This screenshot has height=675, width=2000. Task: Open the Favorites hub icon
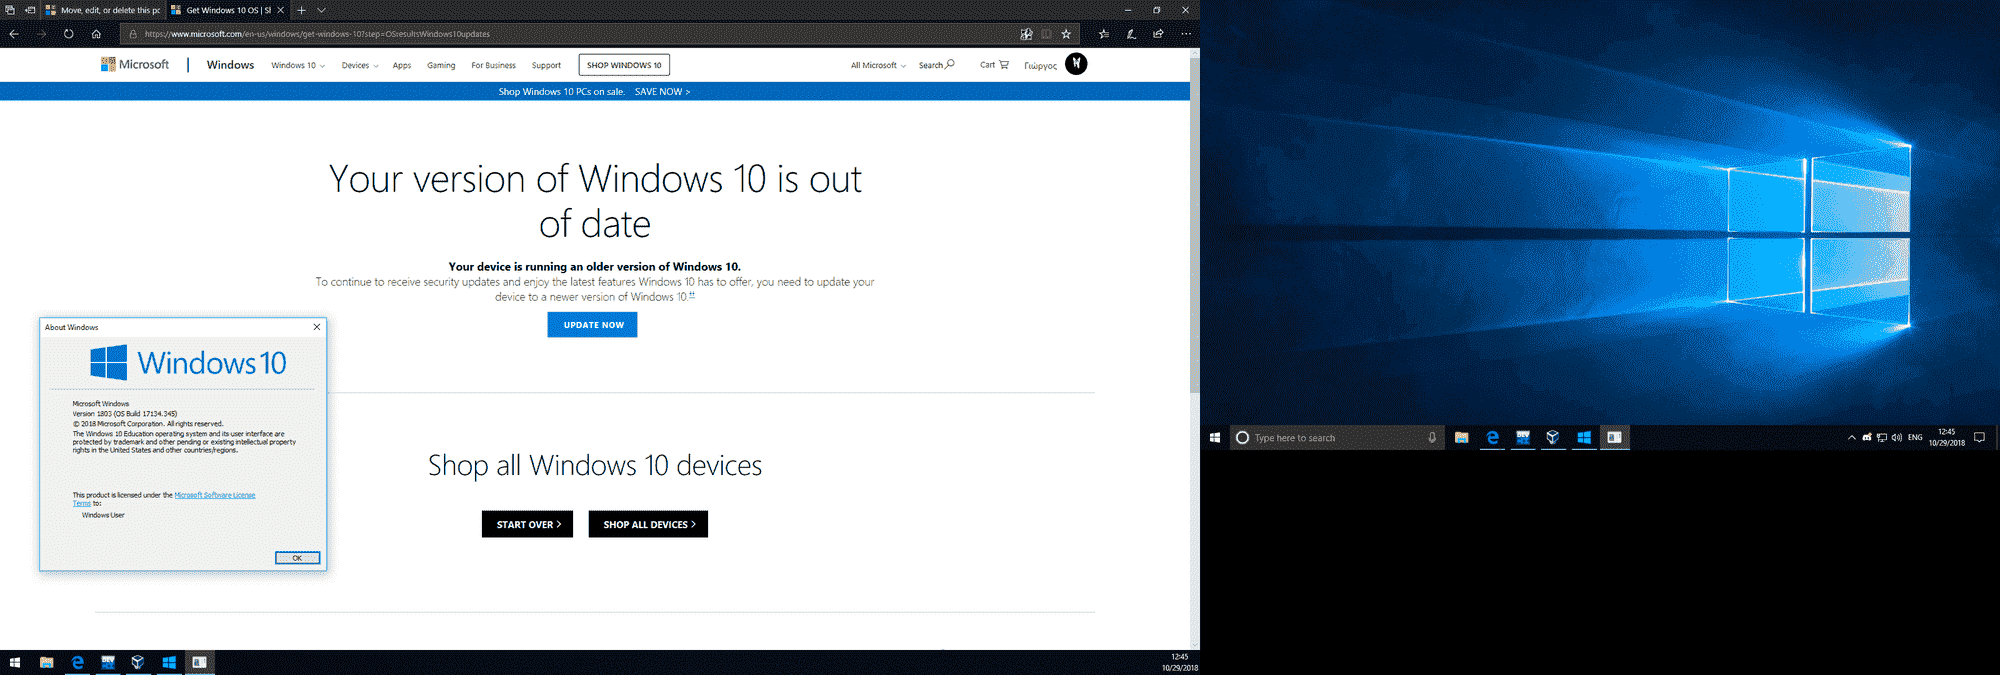coord(1104,34)
